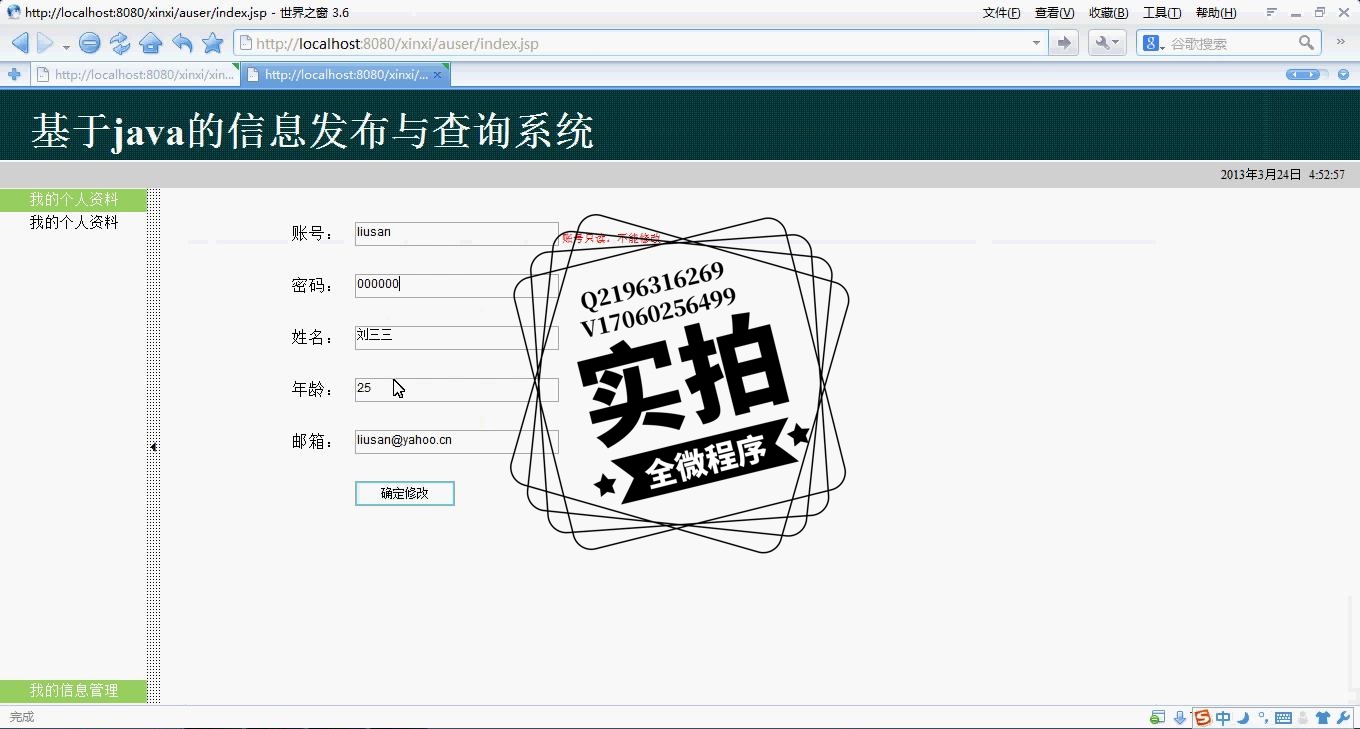Click the 账号 field containing liusan
Screen dimensions: 1360x729
coord(456,234)
